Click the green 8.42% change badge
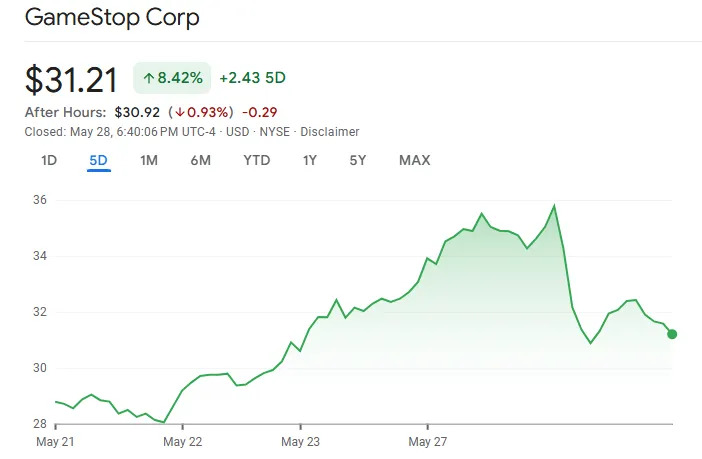This screenshot has height=459, width=702. tap(172, 78)
